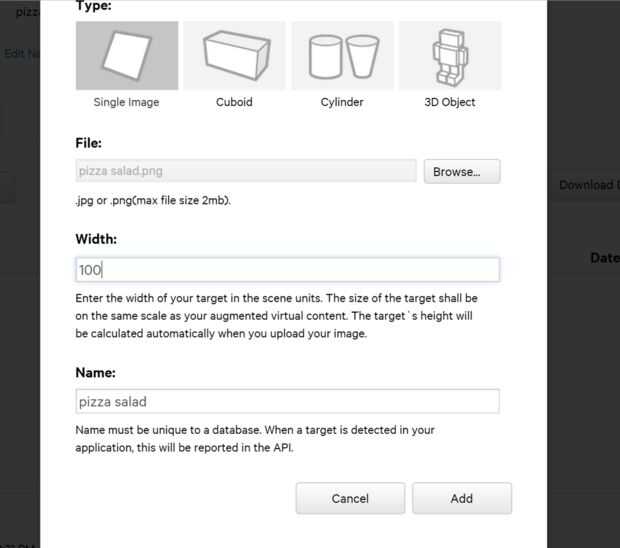Image resolution: width=620 pixels, height=548 pixels.
Task: Click the "Single Image" caption text
Action: pos(127,102)
